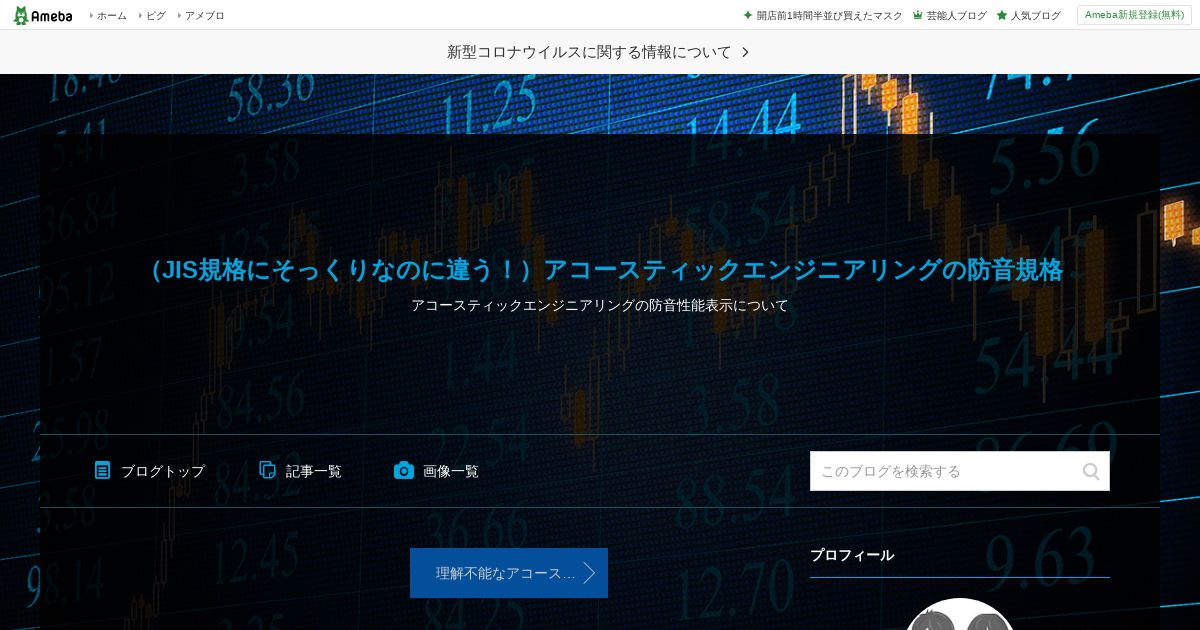Click the 画像一覧 camera icon
The image size is (1200, 630).
[x=404, y=470]
